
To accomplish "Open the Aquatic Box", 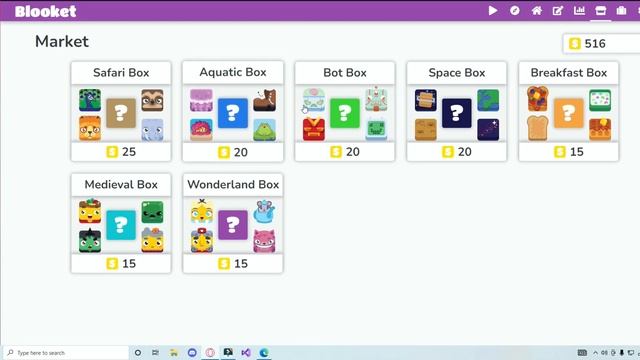I will [233, 111].
